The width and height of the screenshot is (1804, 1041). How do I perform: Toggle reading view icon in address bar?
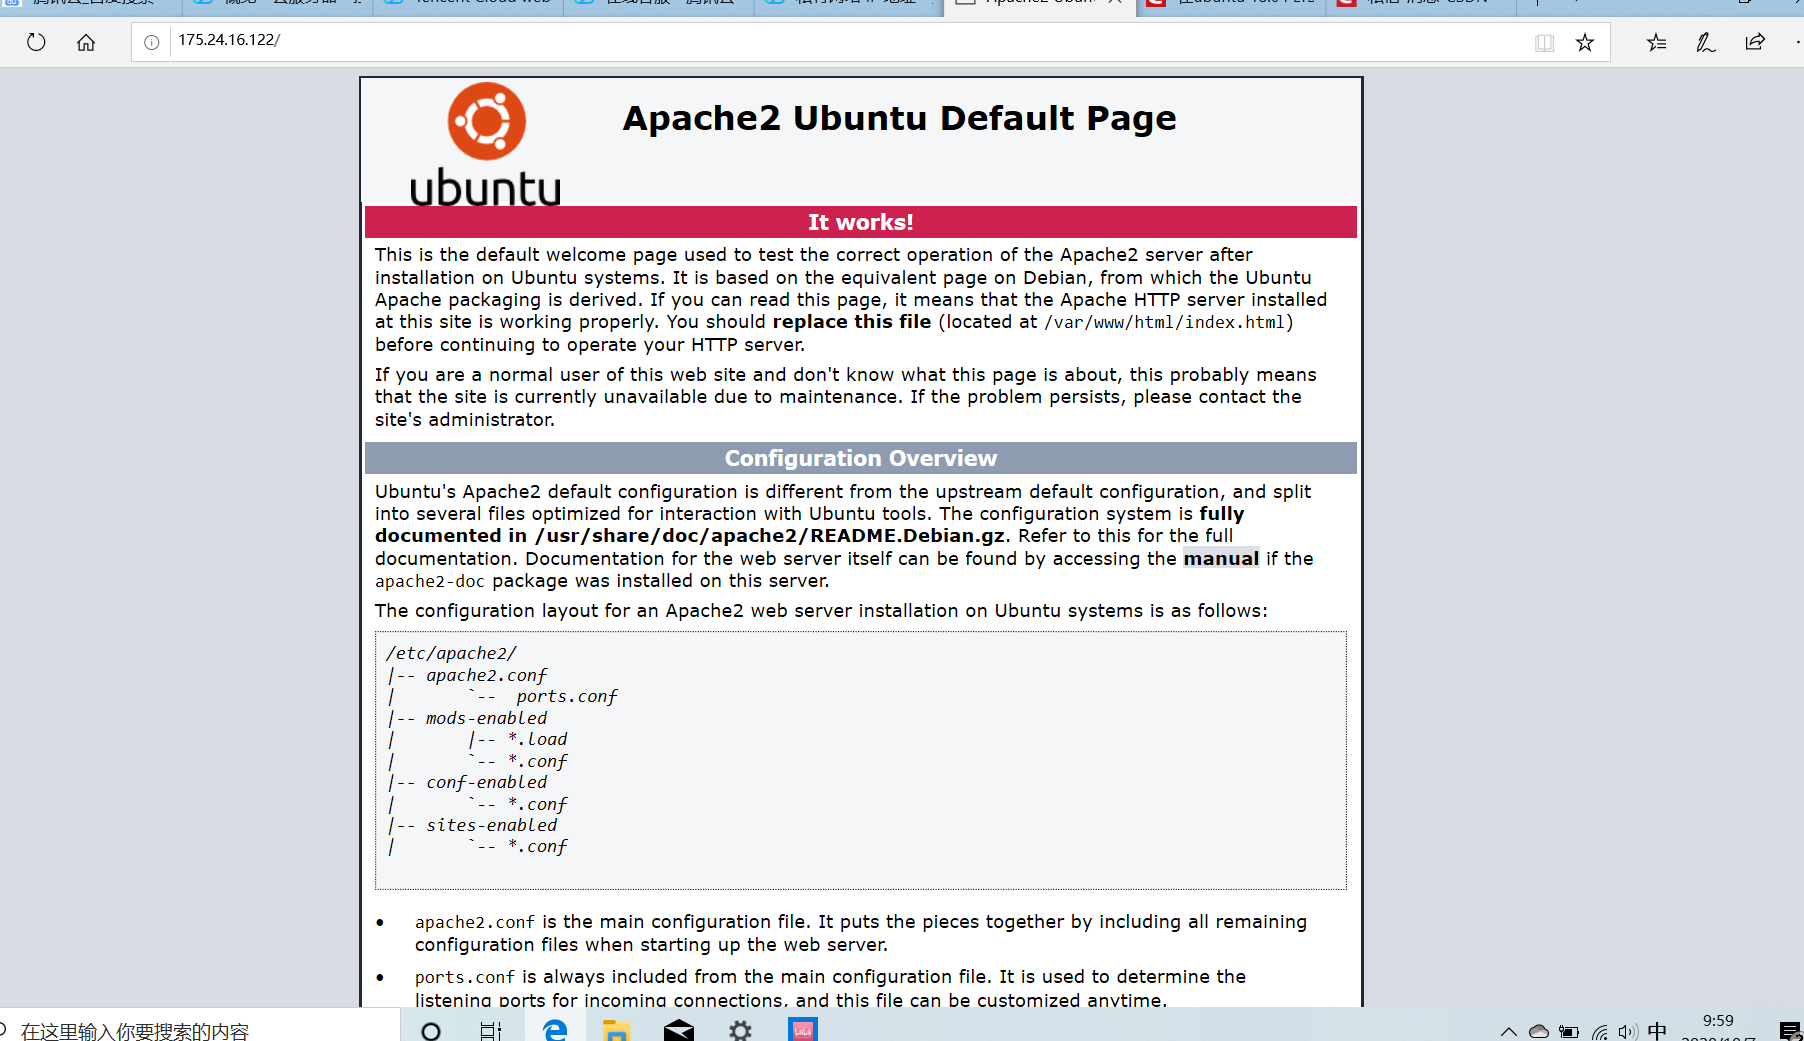(1544, 42)
